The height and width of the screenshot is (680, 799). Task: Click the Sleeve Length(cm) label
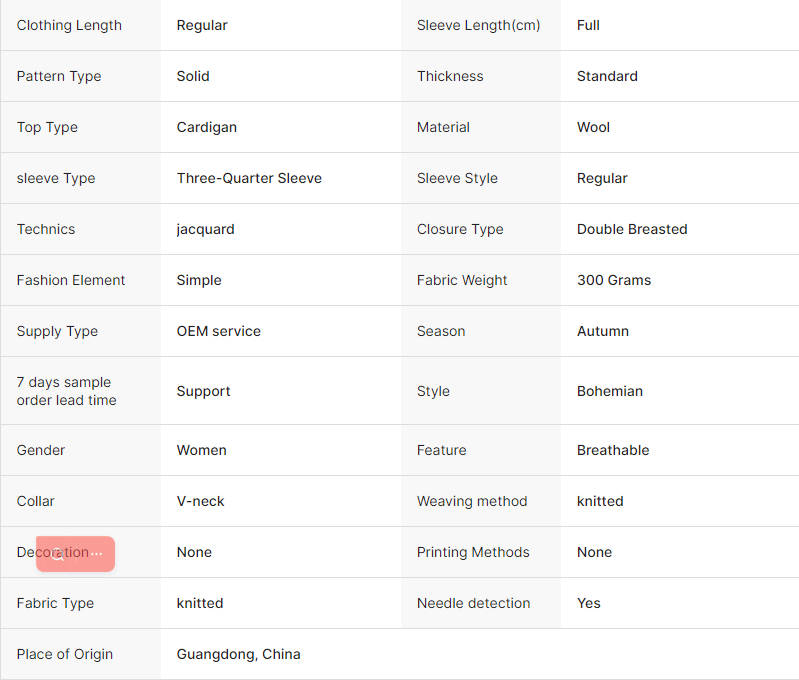pos(478,25)
